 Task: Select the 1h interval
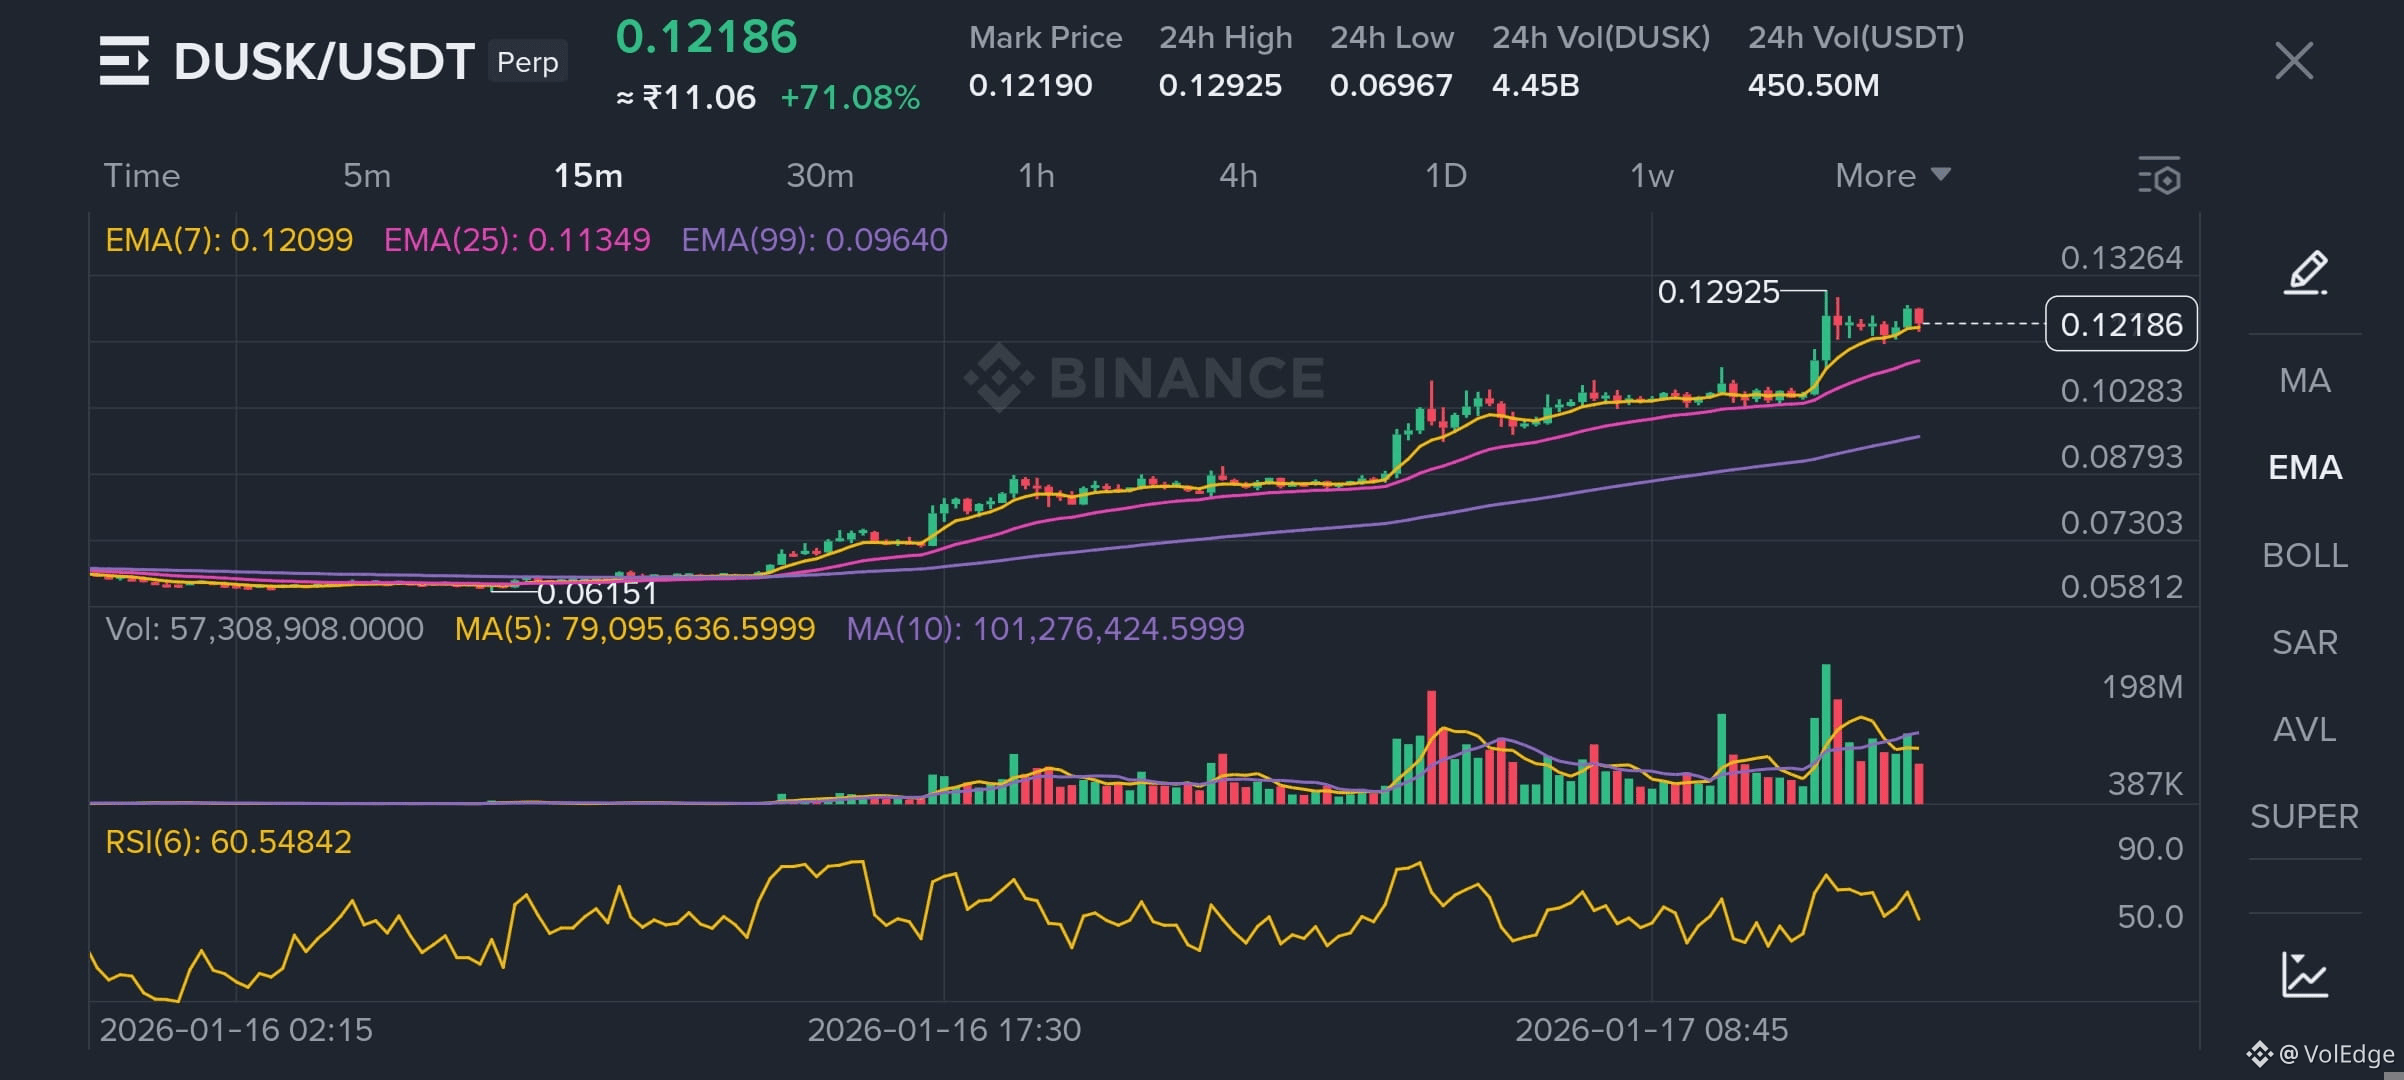point(1036,176)
